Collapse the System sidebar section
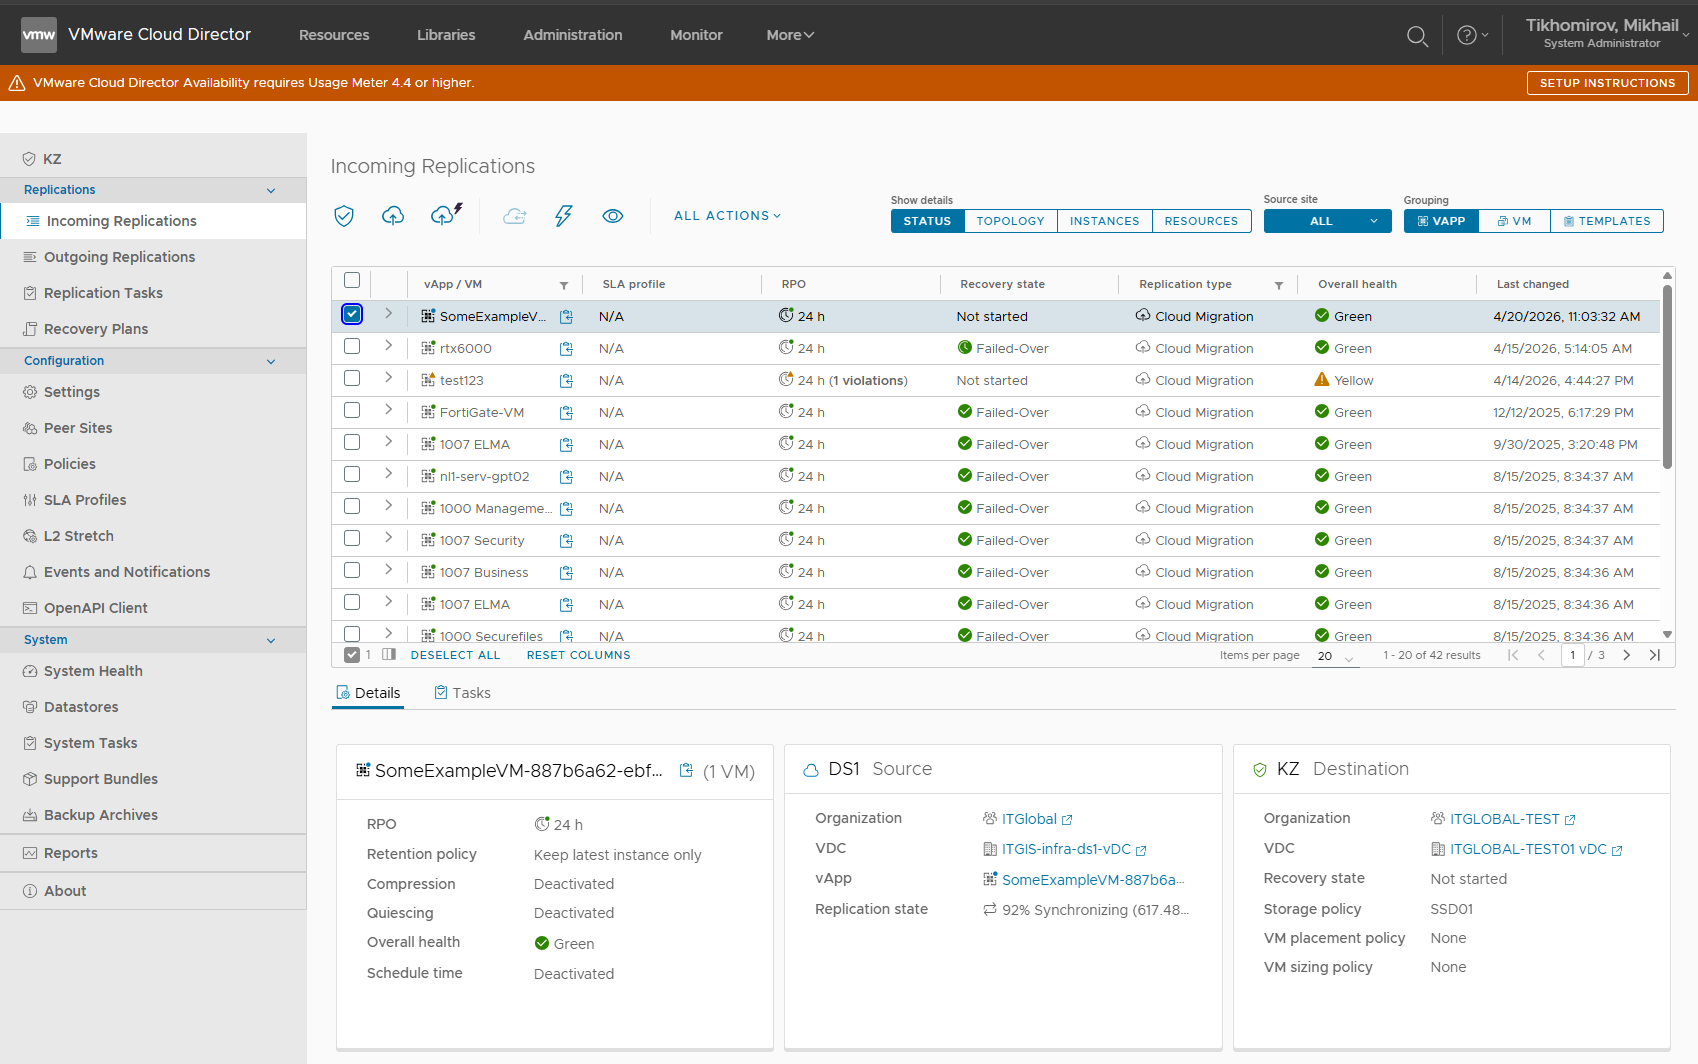Screen dimensions: 1698x1064 coord(271,641)
